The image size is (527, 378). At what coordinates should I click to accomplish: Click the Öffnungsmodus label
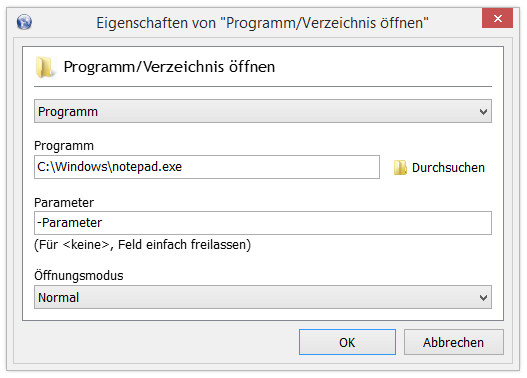click(x=79, y=276)
